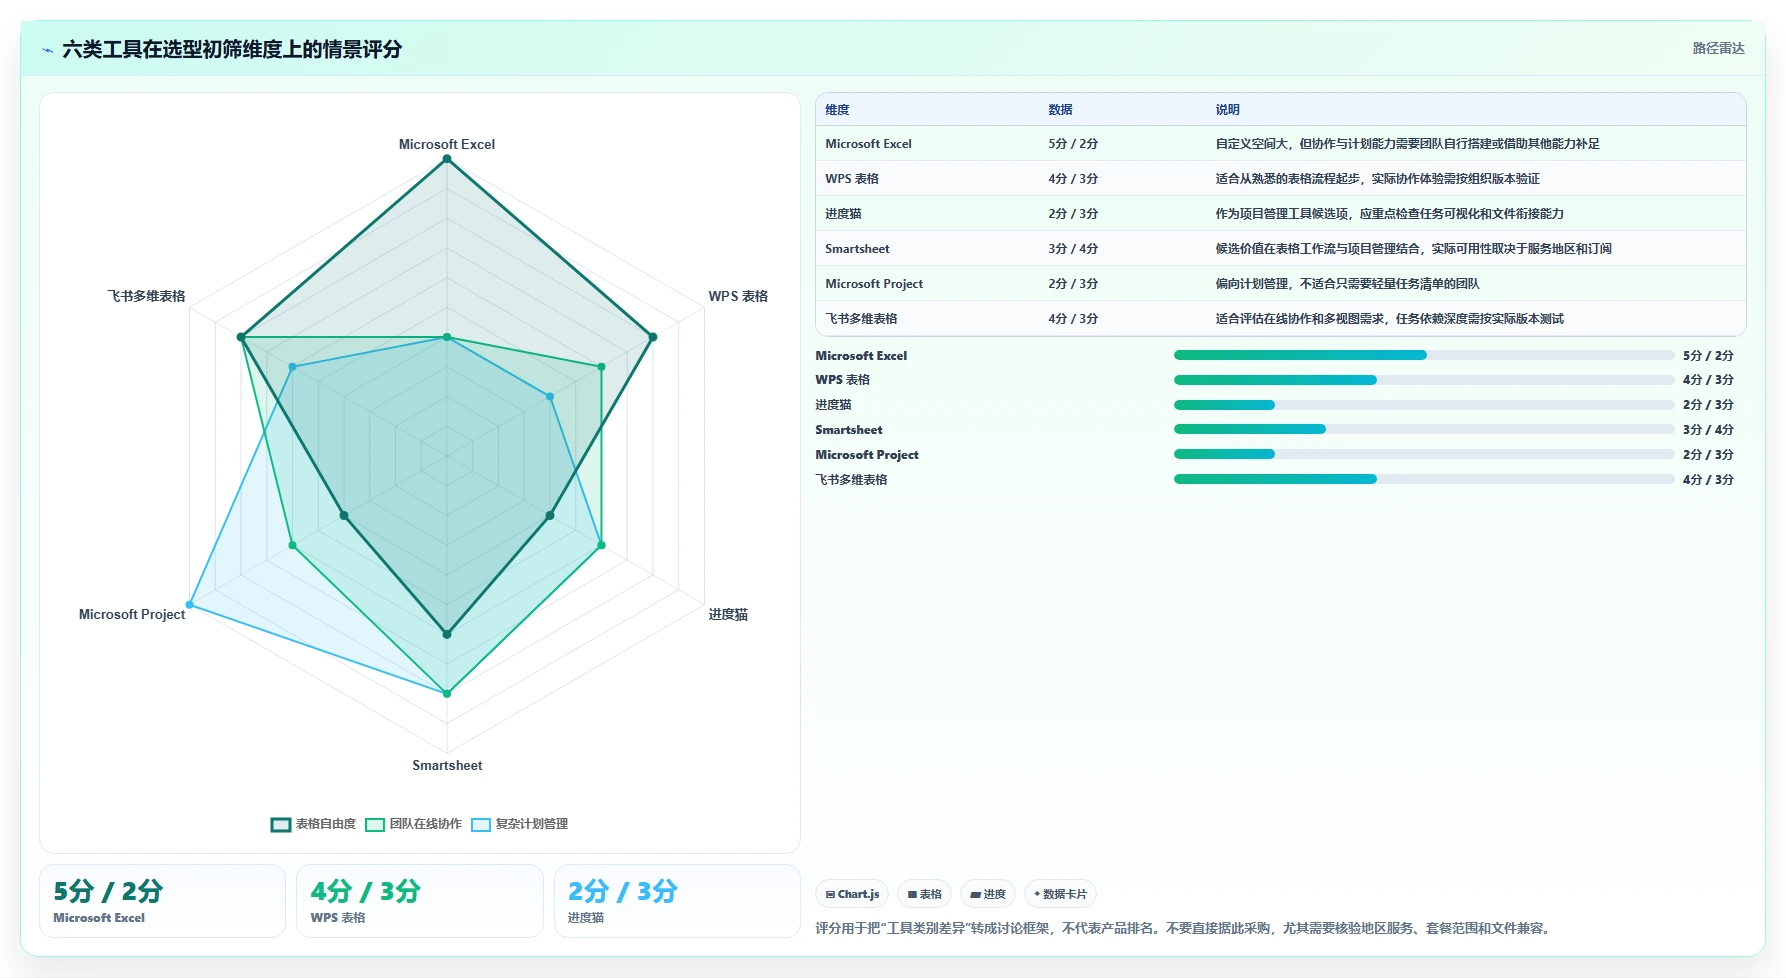Image resolution: width=1786 pixels, height=978 pixels.
Task: Click the footnote text starting with 评分用于把
Action: 1184,929
